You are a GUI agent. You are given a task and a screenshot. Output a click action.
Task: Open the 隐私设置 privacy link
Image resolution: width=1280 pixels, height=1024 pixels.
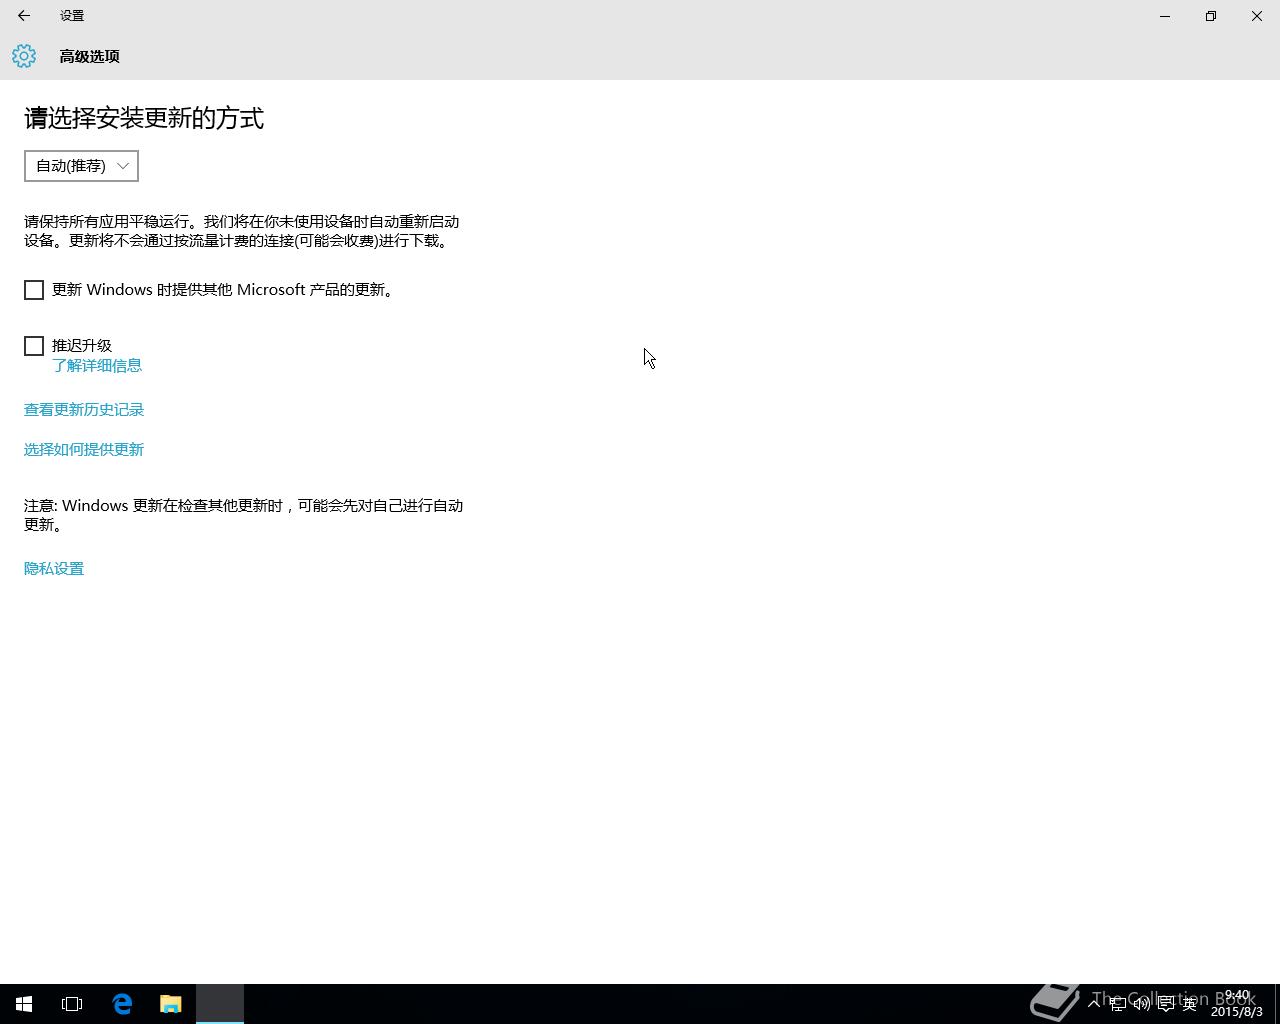[x=54, y=569]
